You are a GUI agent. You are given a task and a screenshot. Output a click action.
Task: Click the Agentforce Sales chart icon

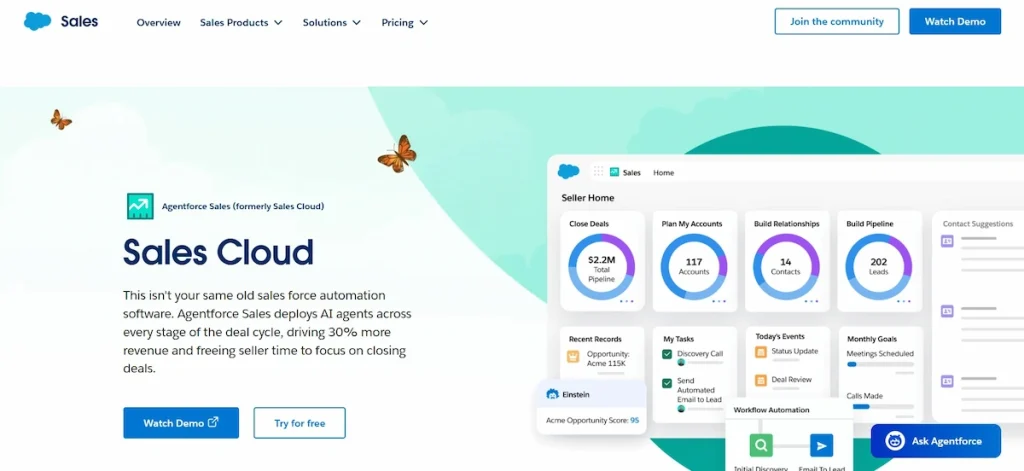click(140, 206)
